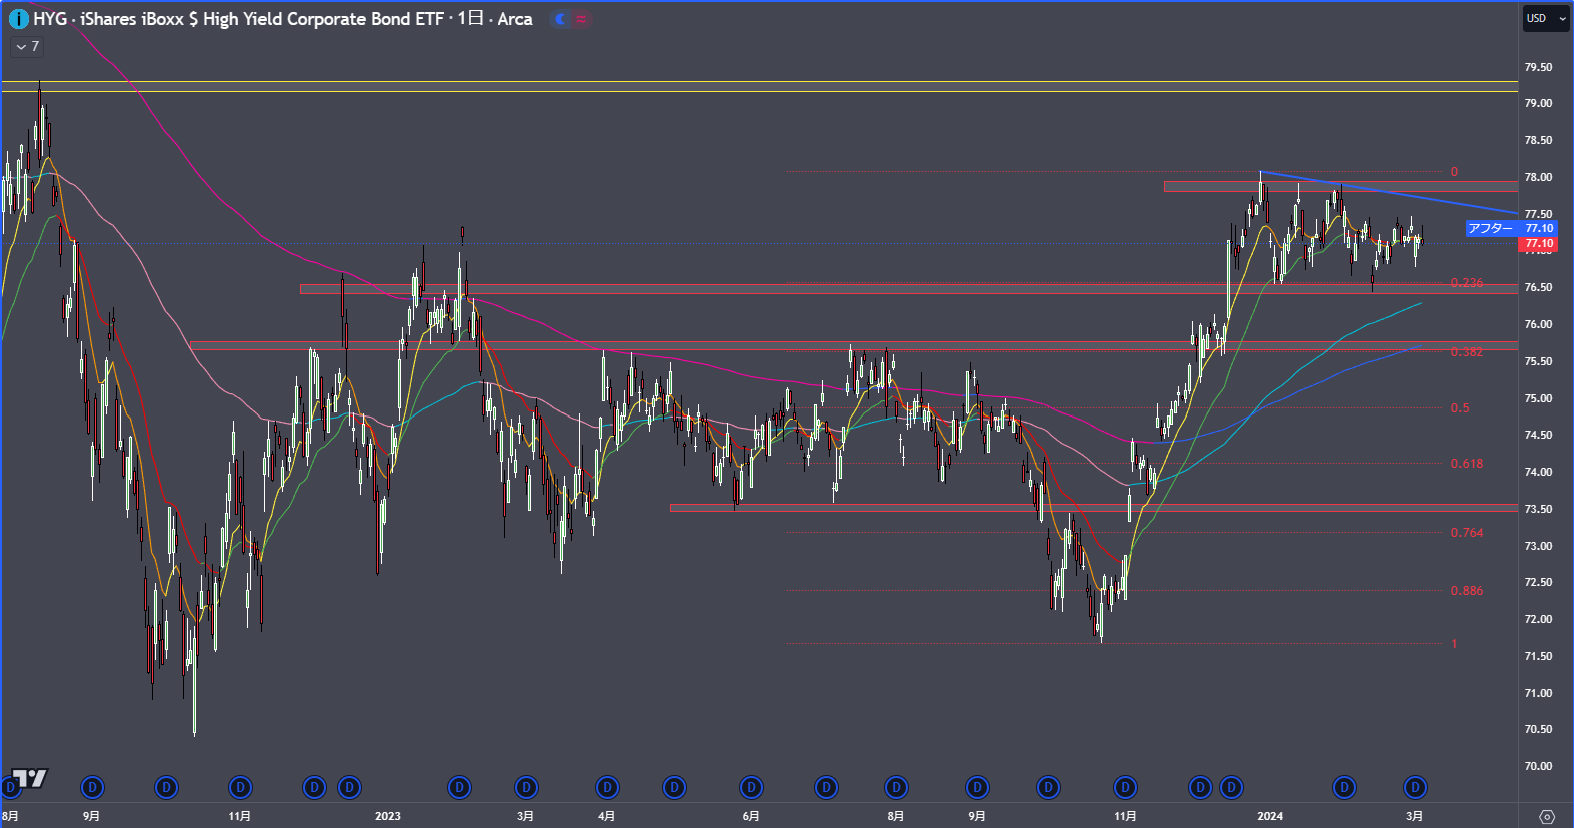This screenshot has height=828, width=1574.
Task: Click the 73.00 price scale label
Action: pos(1538,546)
